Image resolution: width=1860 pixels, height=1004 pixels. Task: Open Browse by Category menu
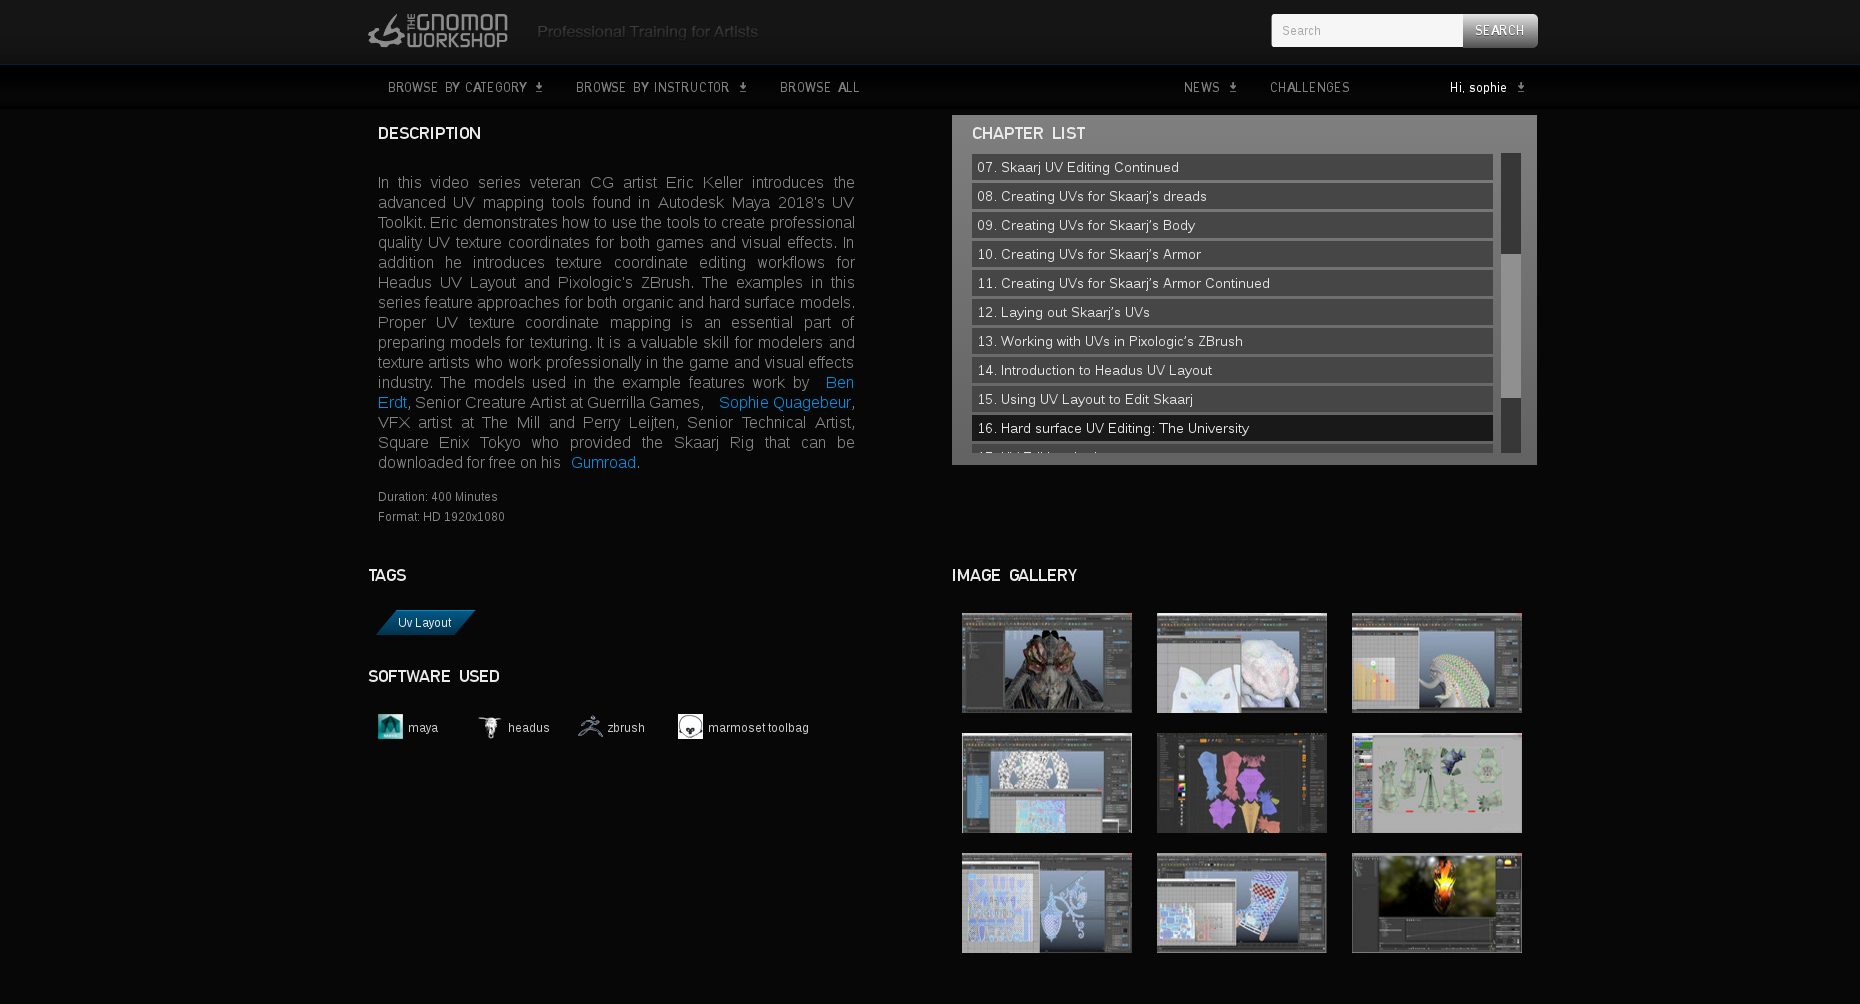[457, 87]
